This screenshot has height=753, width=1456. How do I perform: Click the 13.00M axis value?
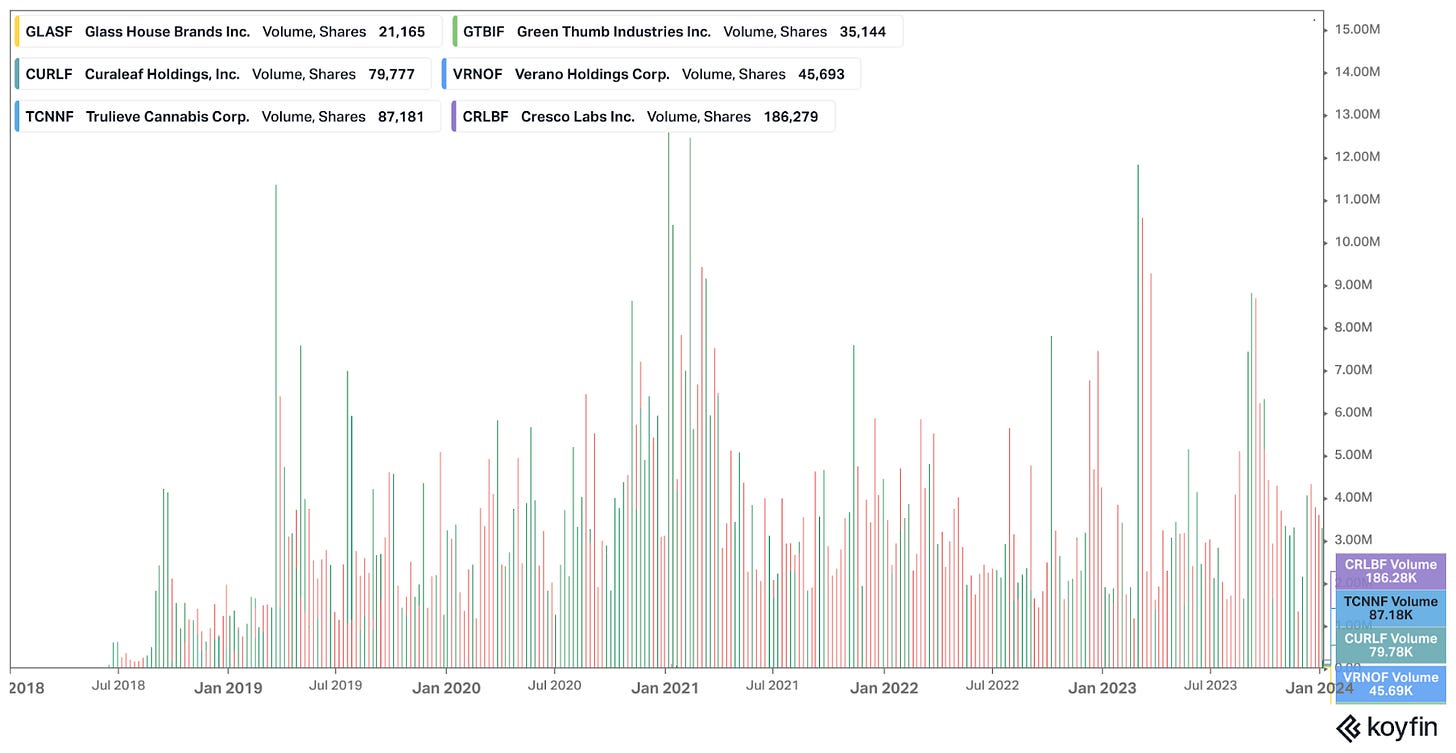1357,114
